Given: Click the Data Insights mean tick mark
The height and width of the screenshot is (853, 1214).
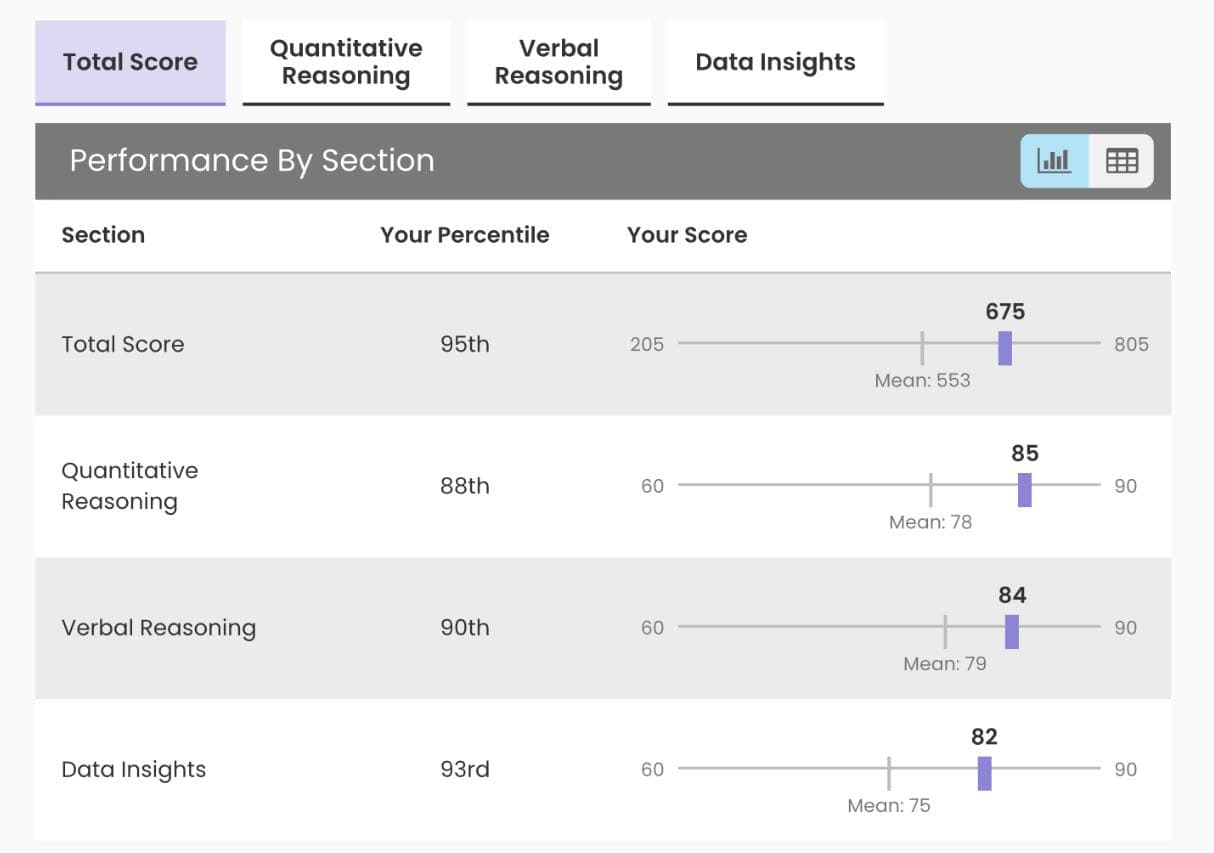Looking at the screenshot, I should coord(888,774).
